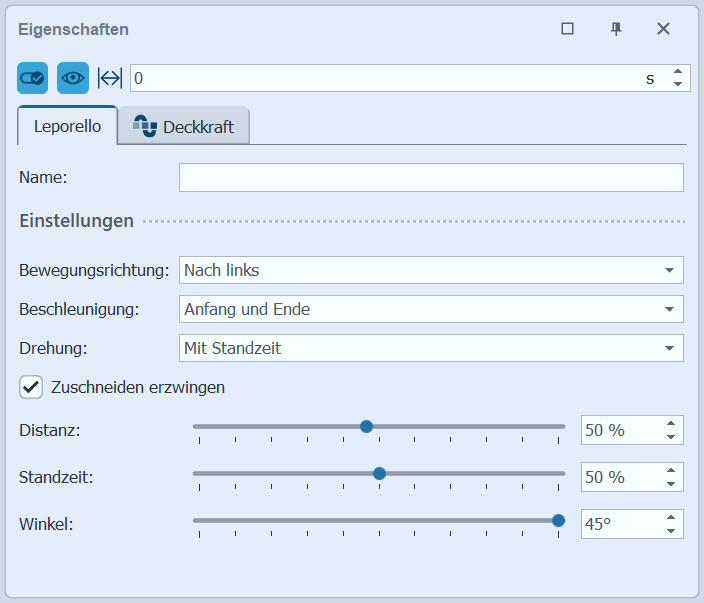Screen dimensions: 704x603
Task: Click the Standzeit slider handle
Action: (379, 473)
